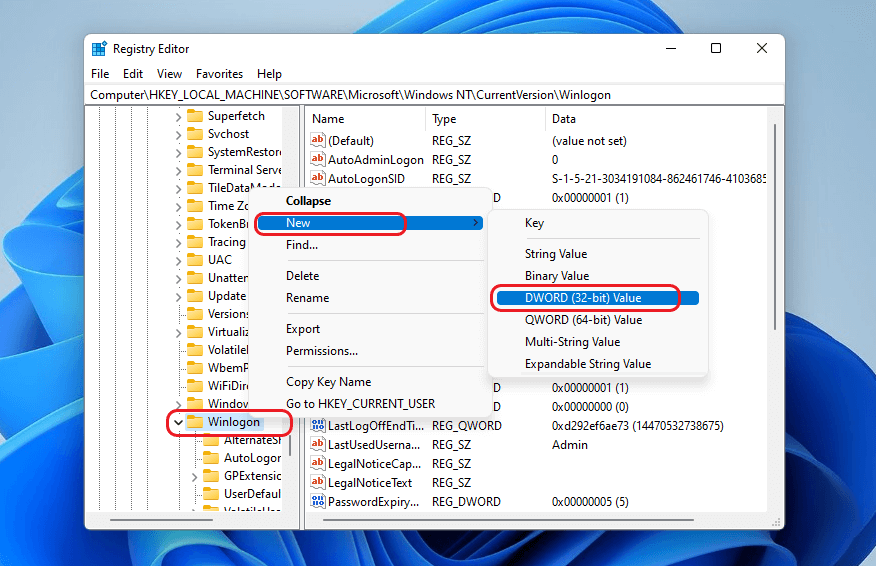Open the New submenu in context menu

pos(370,223)
